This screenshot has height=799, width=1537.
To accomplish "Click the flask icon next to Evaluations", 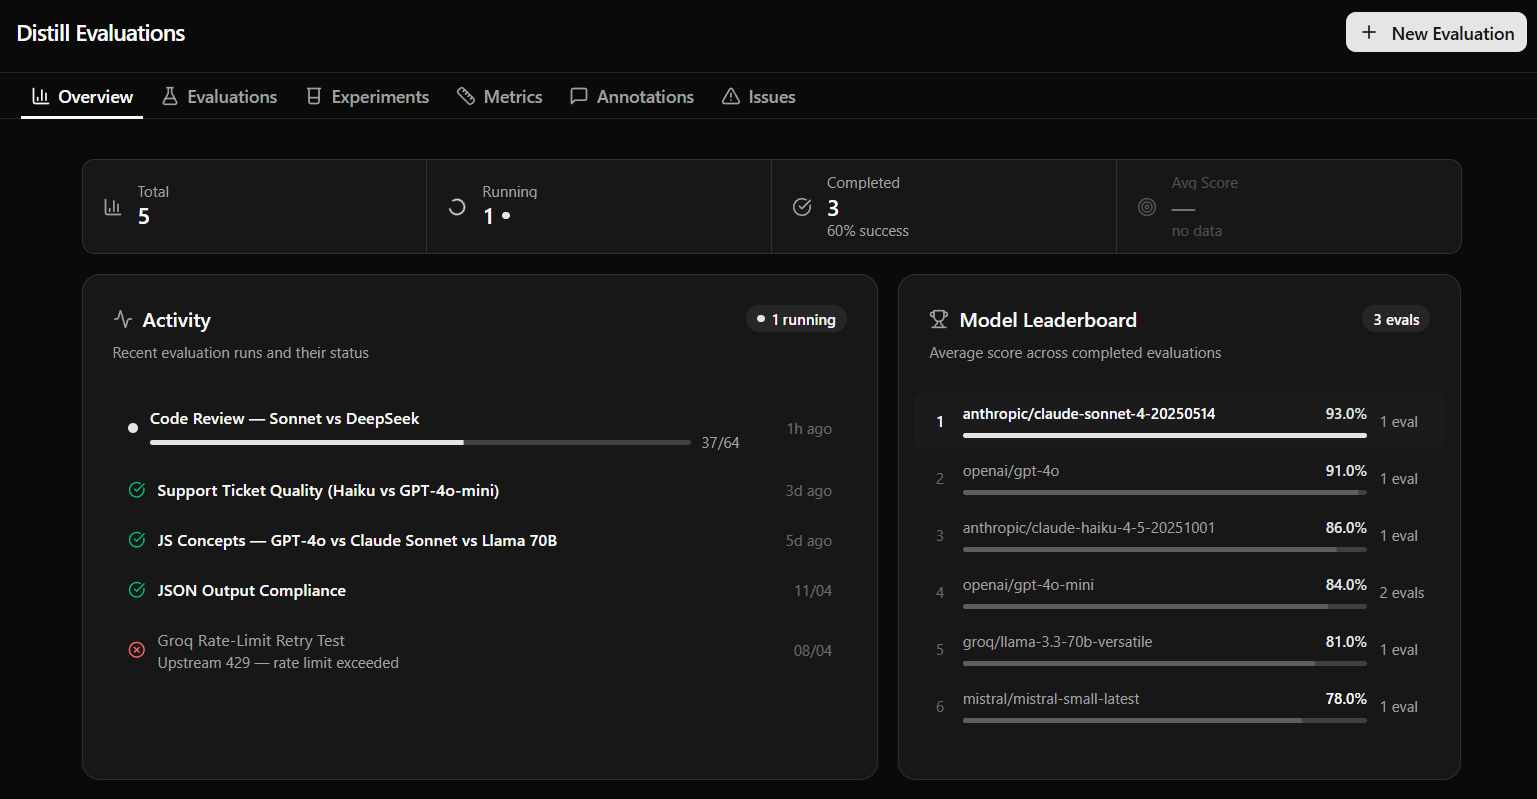I will coord(169,96).
